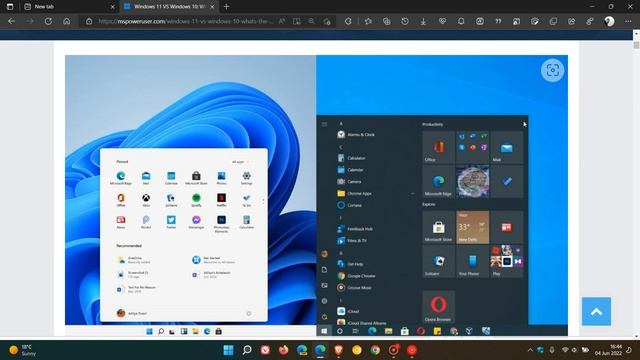
Task: Open taskbar Search
Action: point(247,350)
